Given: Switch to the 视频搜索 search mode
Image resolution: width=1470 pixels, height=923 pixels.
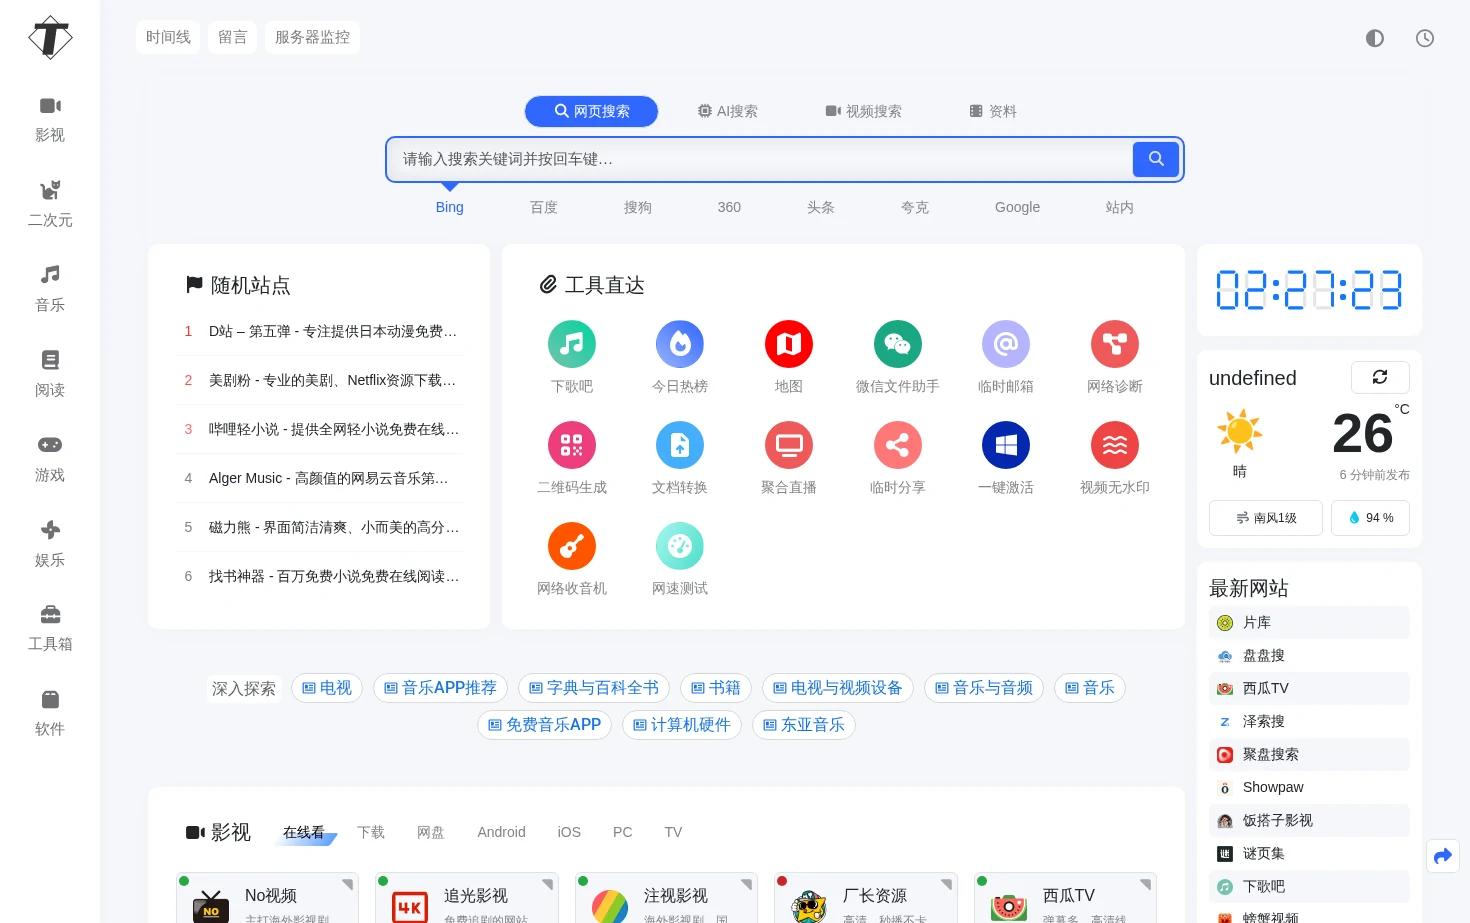Looking at the screenshot, I should coord(863,111).
